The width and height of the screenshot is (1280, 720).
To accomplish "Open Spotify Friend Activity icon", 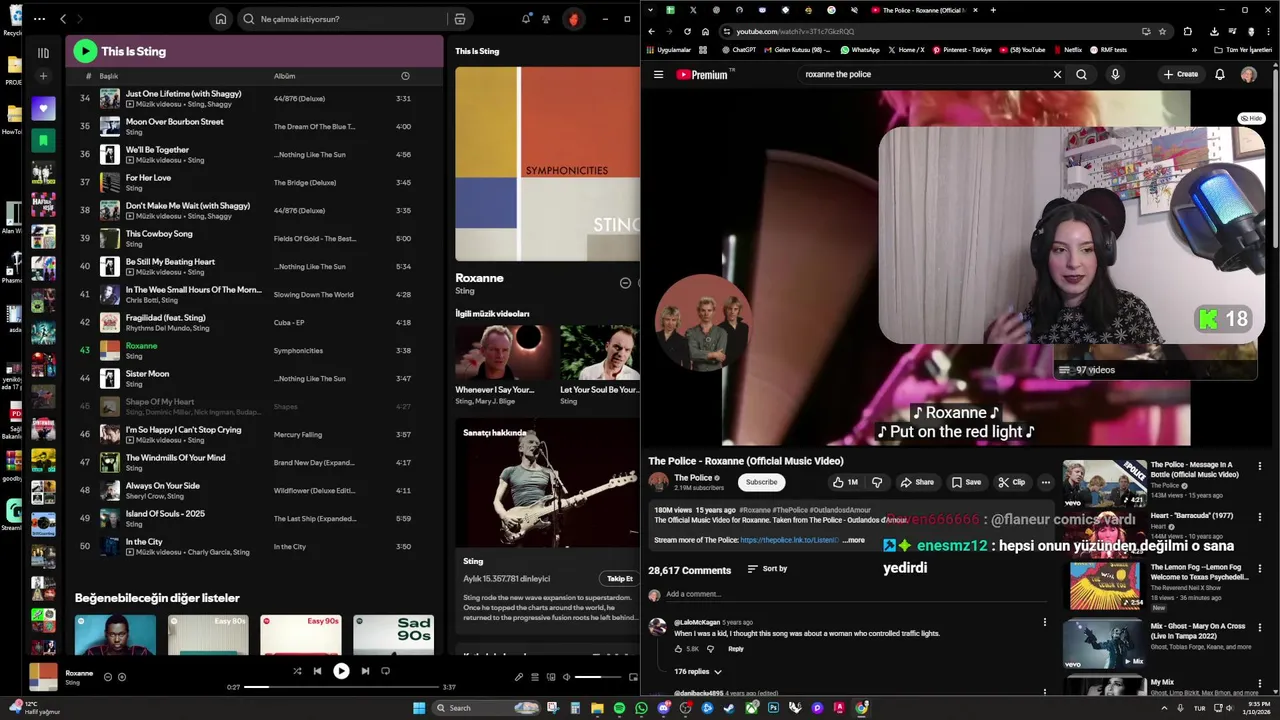I will 546,19.
